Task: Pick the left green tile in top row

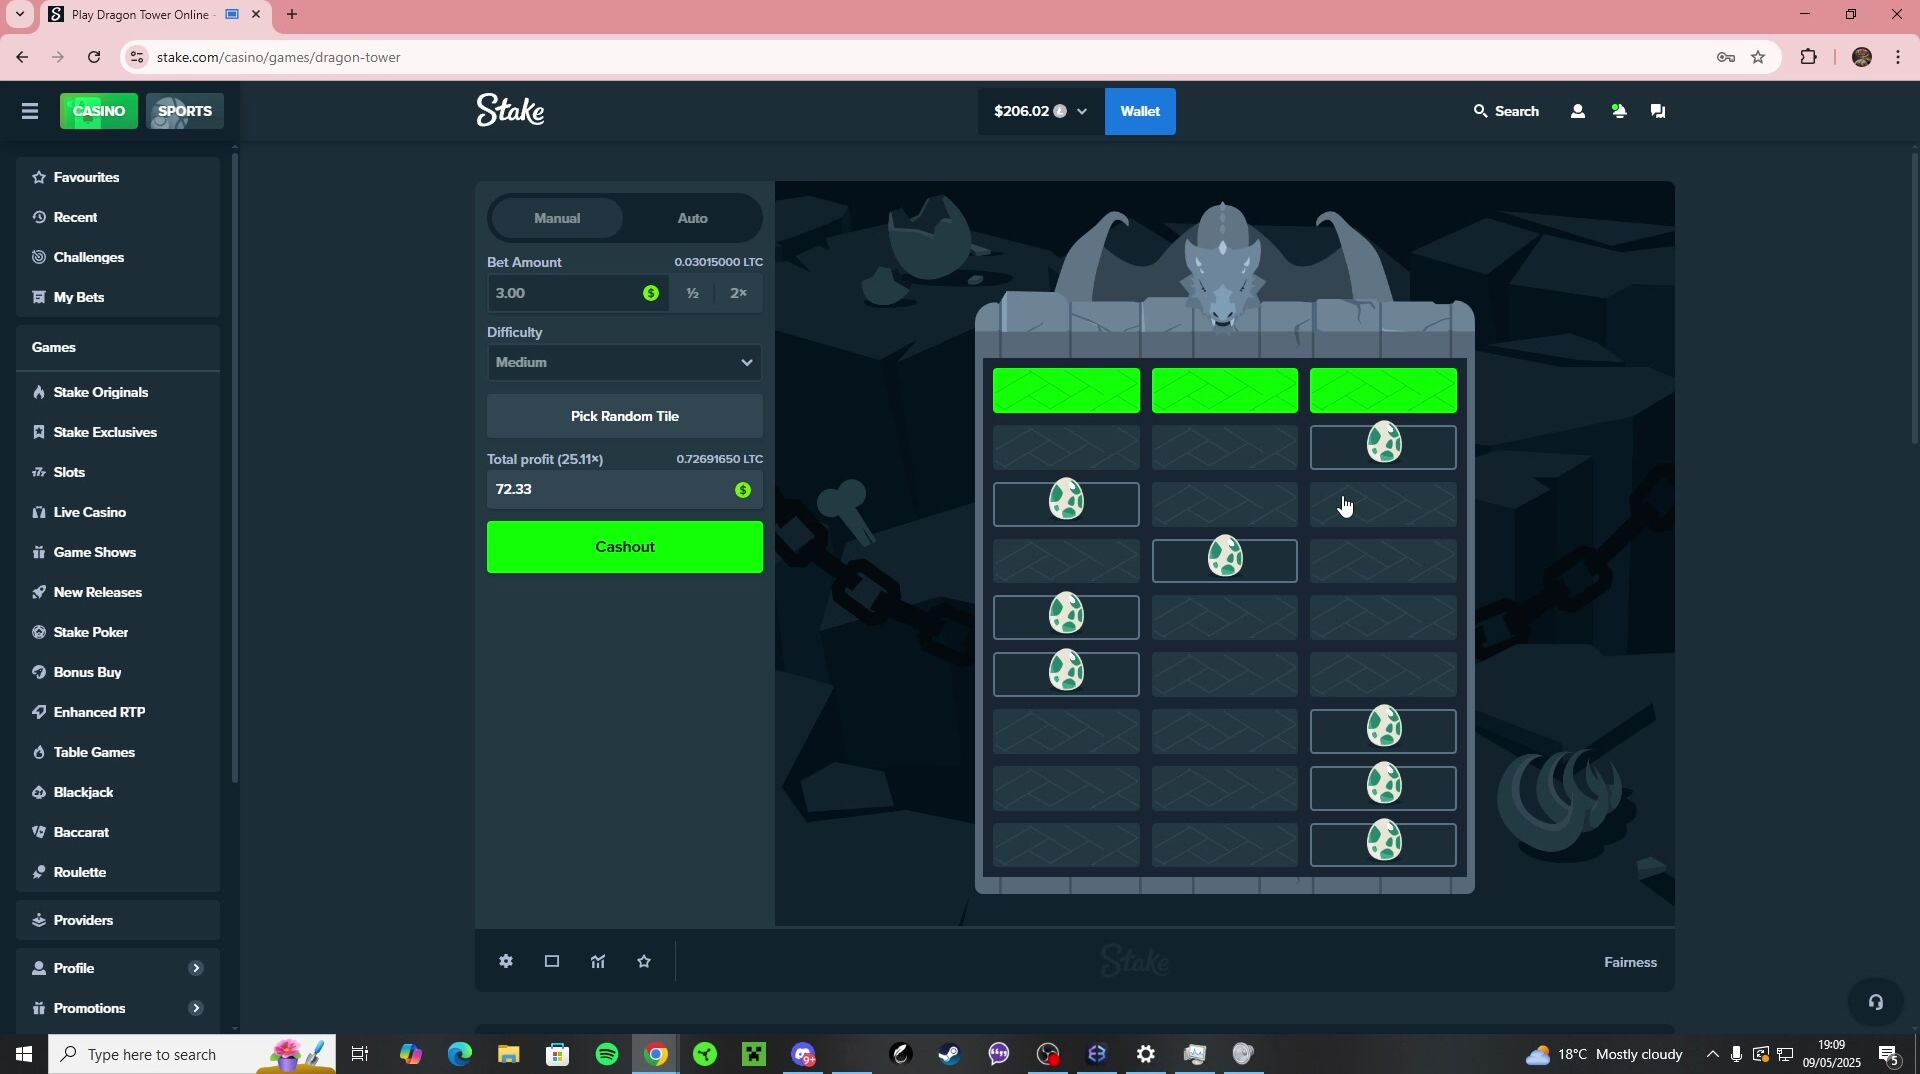Action: 1066,390
